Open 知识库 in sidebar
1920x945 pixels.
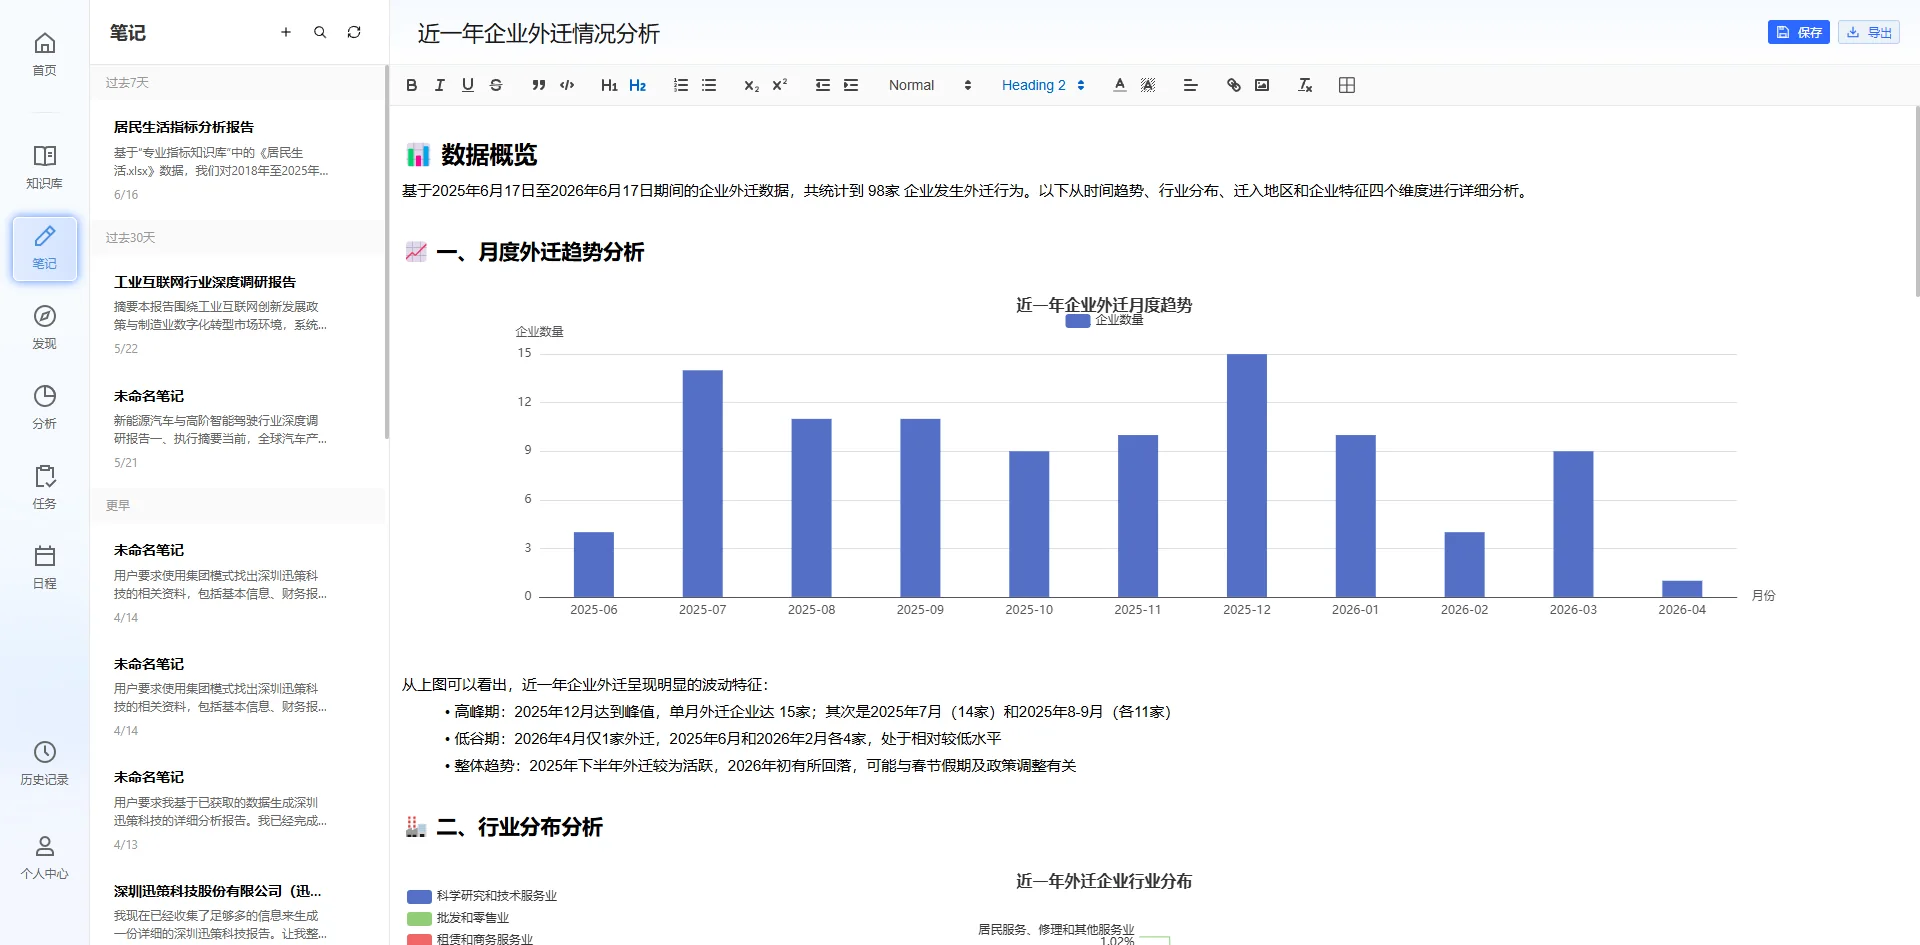[44, 167]
